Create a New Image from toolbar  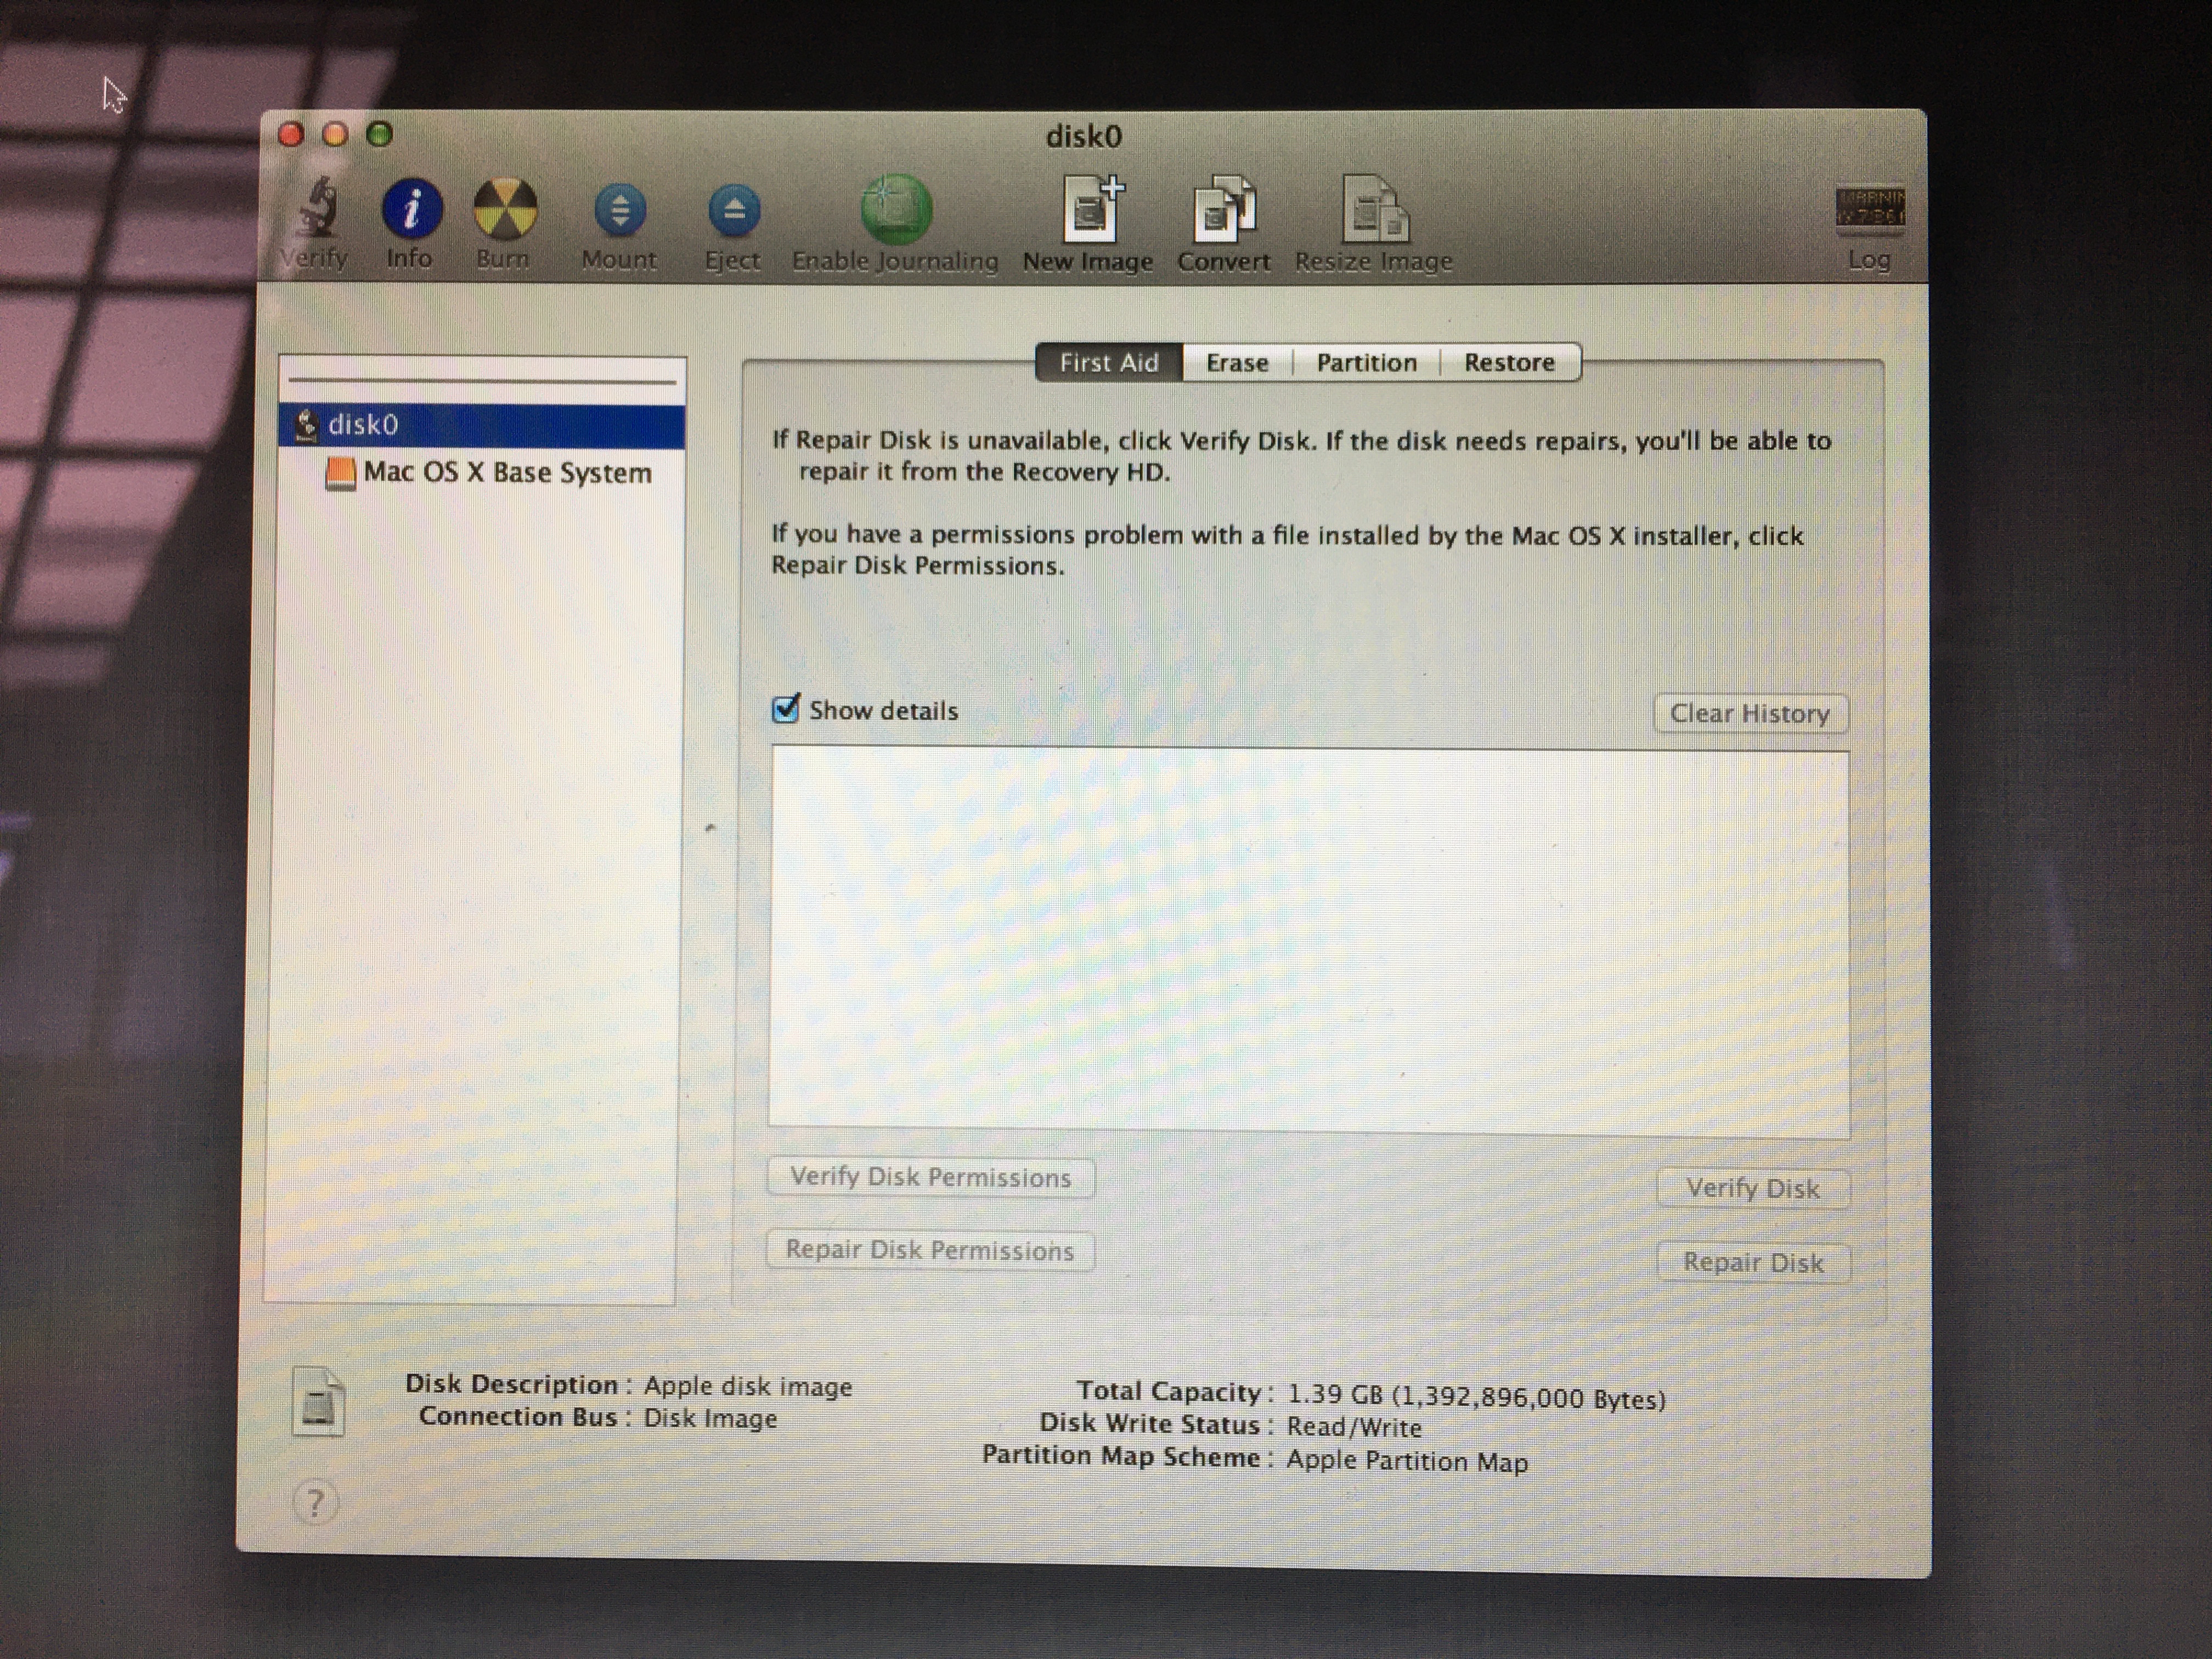pos(1090,210)
